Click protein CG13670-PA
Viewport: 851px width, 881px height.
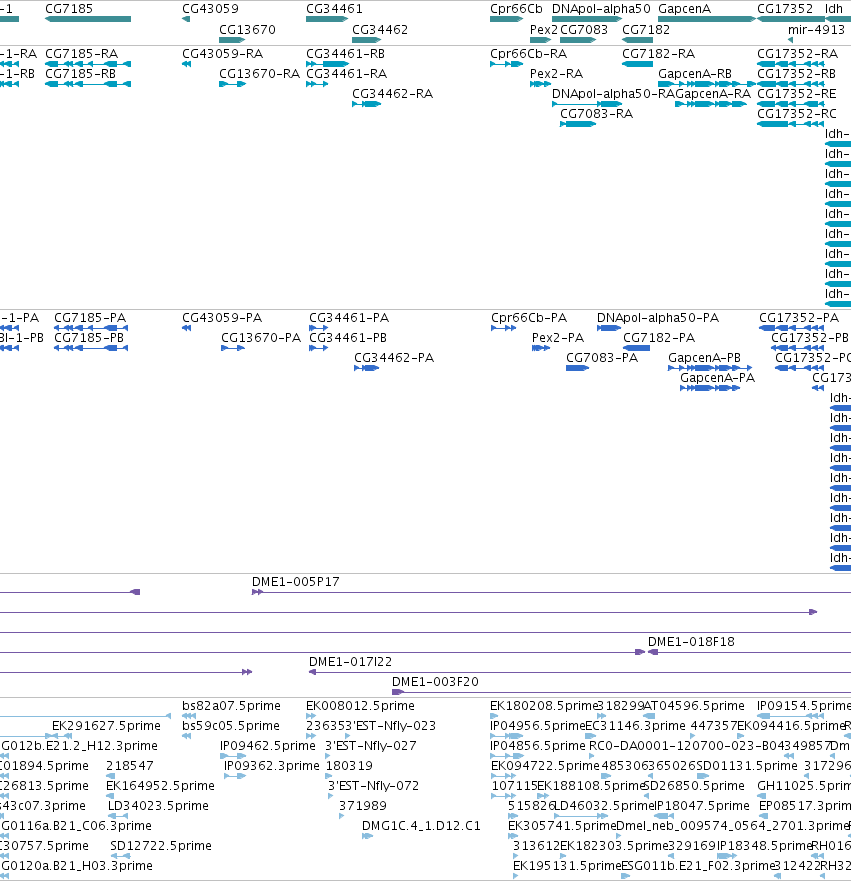[x=261, y=338]
